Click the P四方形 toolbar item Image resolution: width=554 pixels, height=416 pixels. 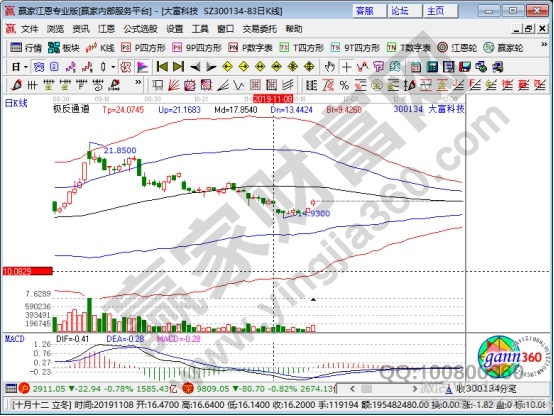pyautogui.click(x=143, y=47)
